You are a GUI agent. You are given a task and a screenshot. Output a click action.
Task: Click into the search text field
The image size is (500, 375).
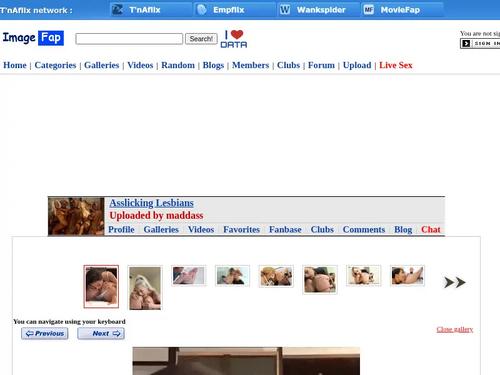pos(129,39)
